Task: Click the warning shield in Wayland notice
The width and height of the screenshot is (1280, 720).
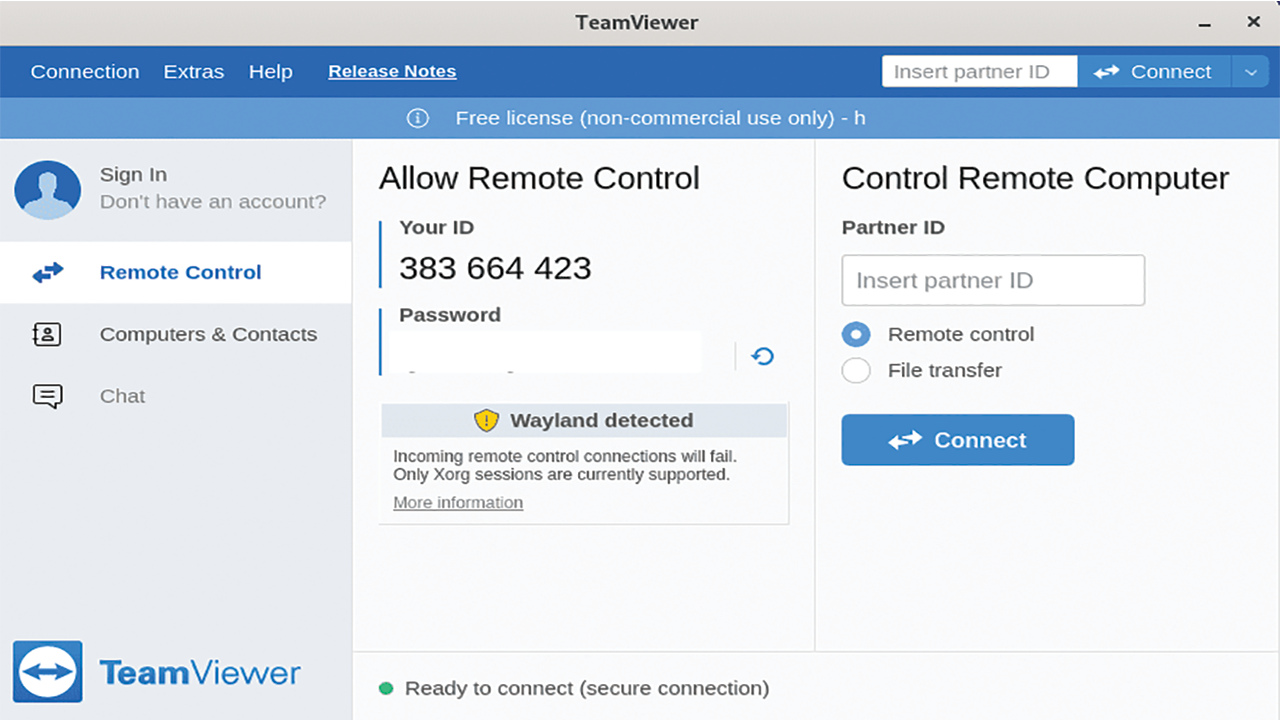Action: 486,420
